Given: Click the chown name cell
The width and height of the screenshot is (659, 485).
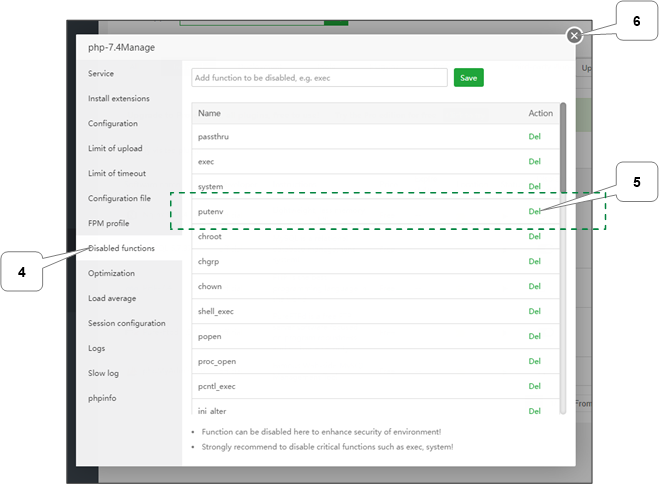Looking at the screenshot, I should pyautogui.click(x=210, y=286).
